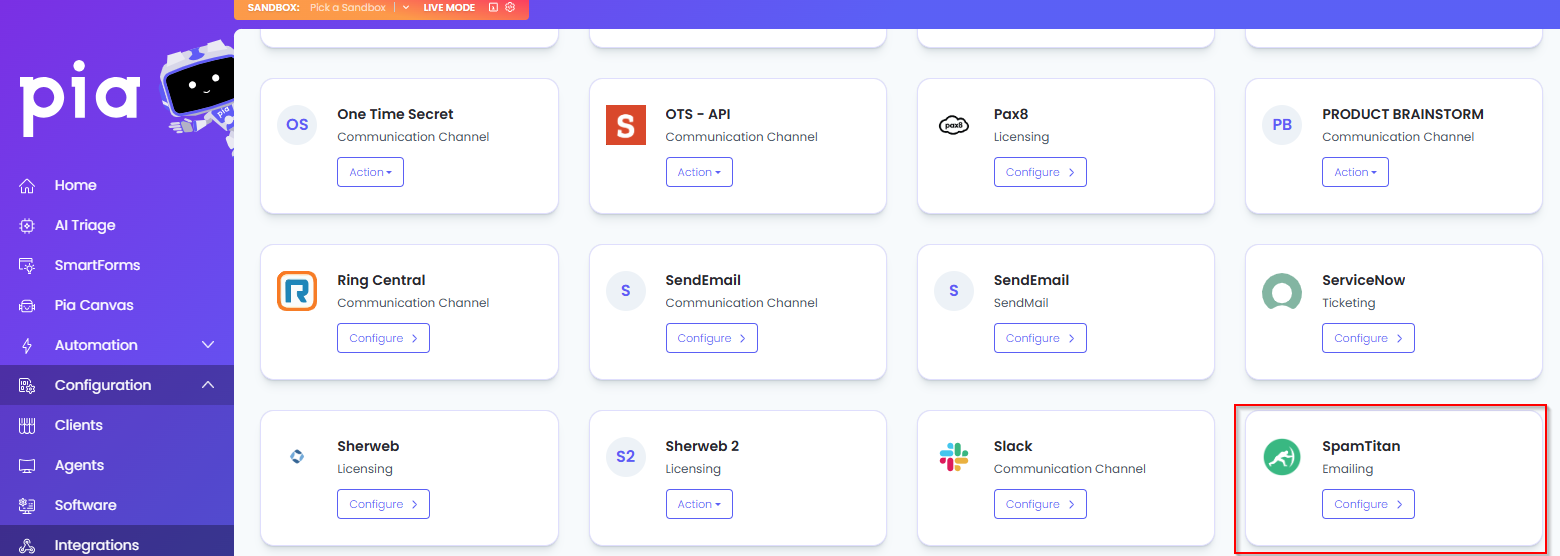The width and height of the screenshot is (1560, 556).
Task: Open One Time Secret Action dropdown
Action: point(370,172)
